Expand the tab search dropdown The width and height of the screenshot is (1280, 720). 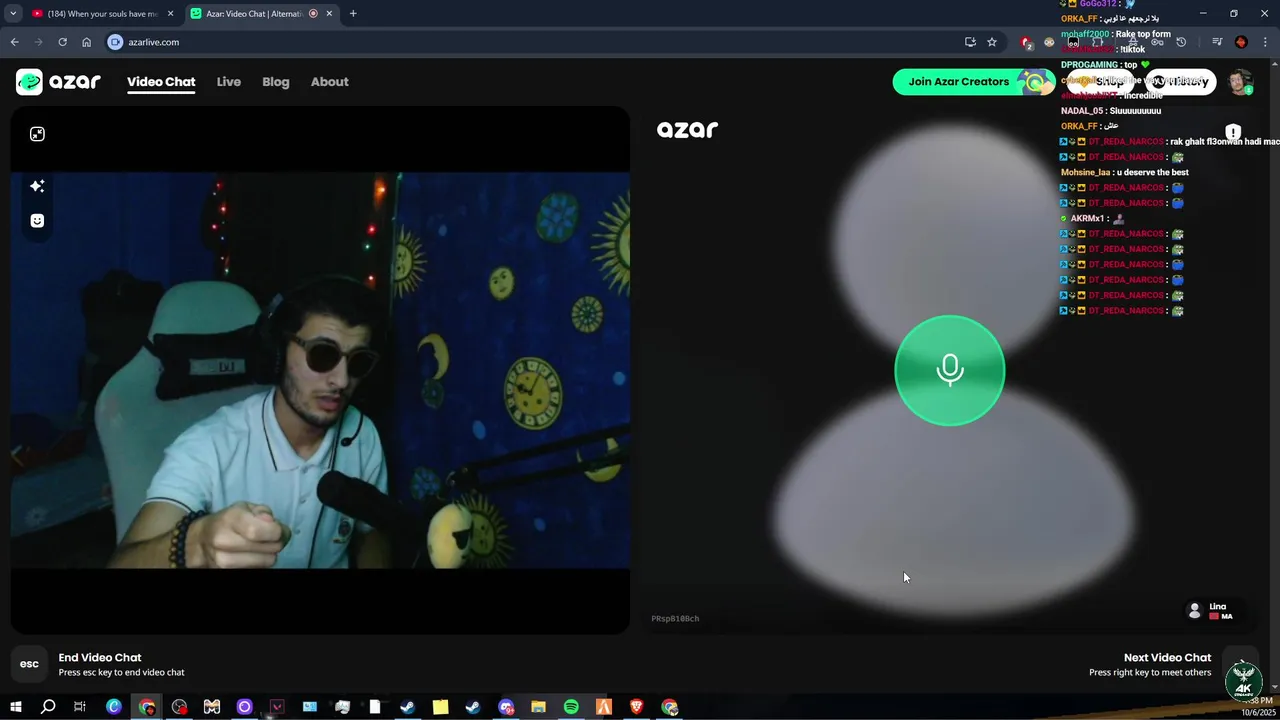(13, 14)
